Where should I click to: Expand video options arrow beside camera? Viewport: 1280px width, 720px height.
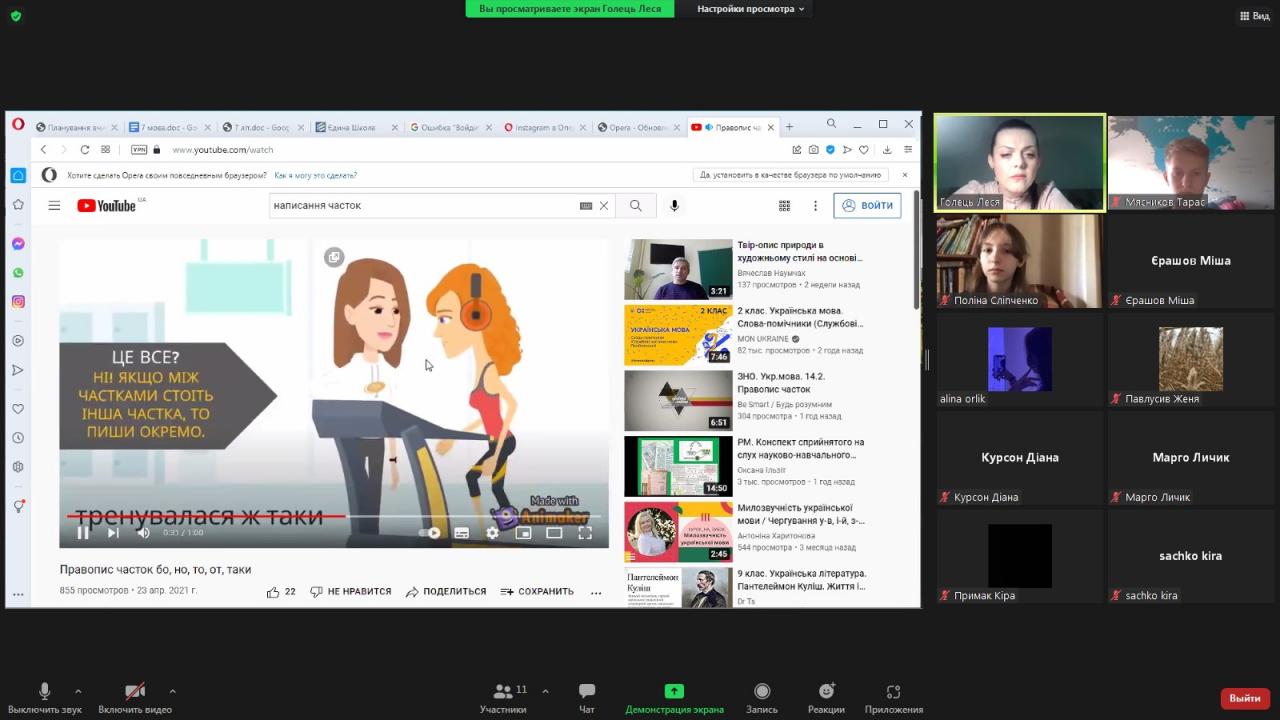[x=172, y=691]
